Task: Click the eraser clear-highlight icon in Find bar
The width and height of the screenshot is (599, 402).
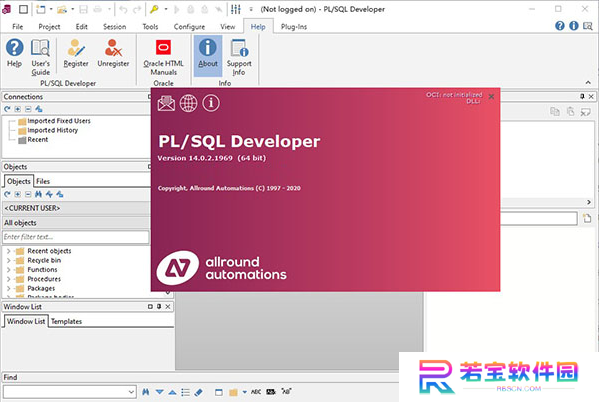Action: click(199, 392)
